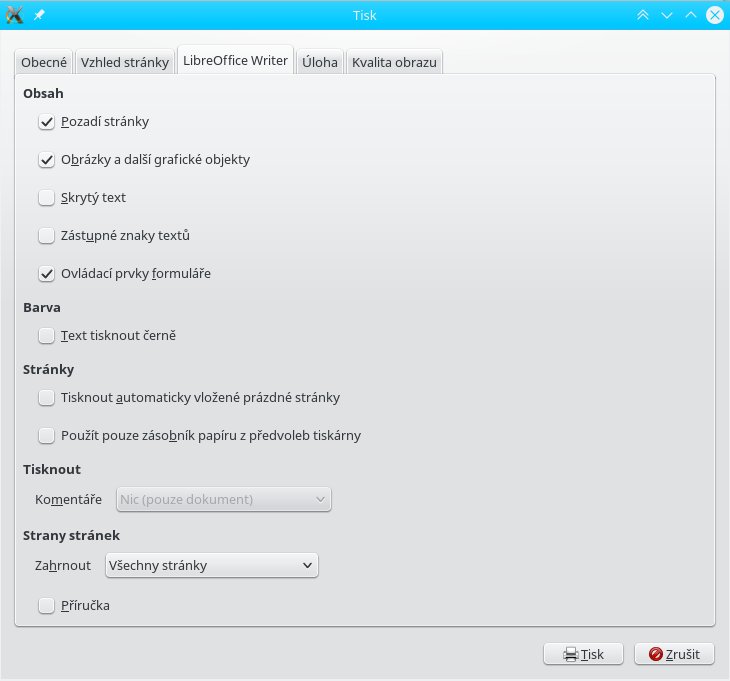This screenshot has width=730, height=681.
Task: Click the Obsah section heading
Action: tap(43, 93)
